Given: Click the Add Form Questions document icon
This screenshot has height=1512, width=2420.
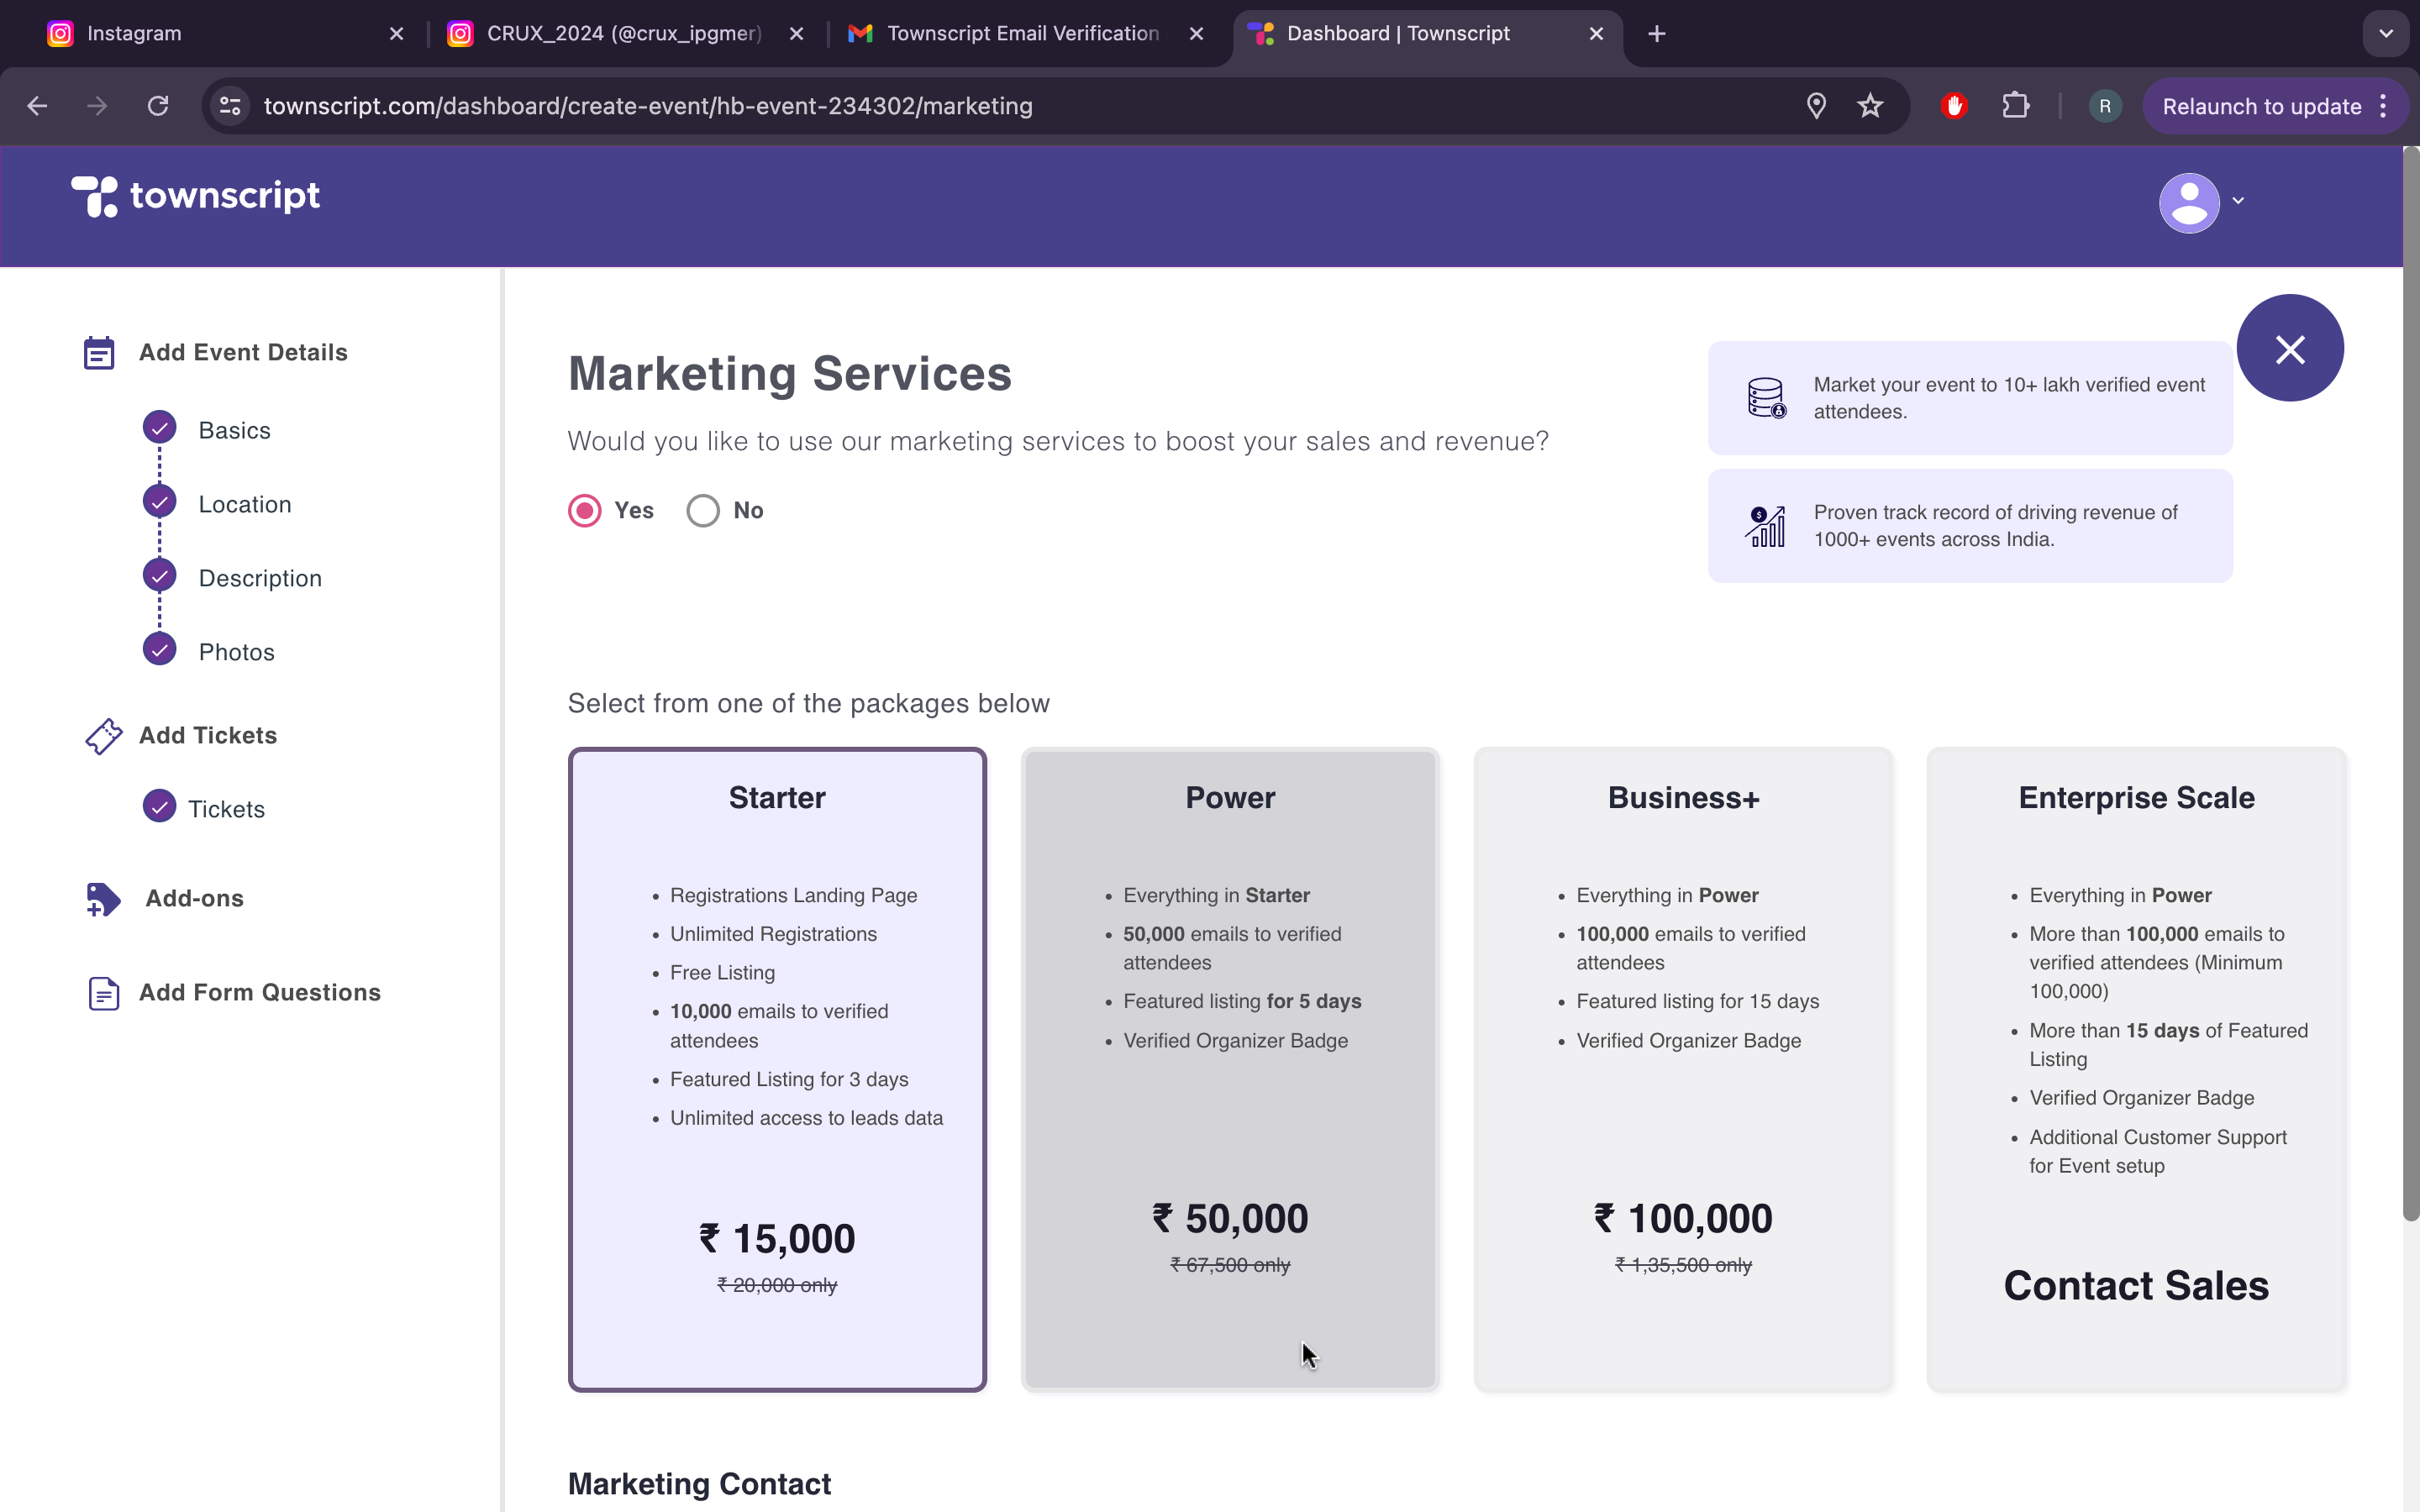Looking at the screenshot, I should coord(103,993).
